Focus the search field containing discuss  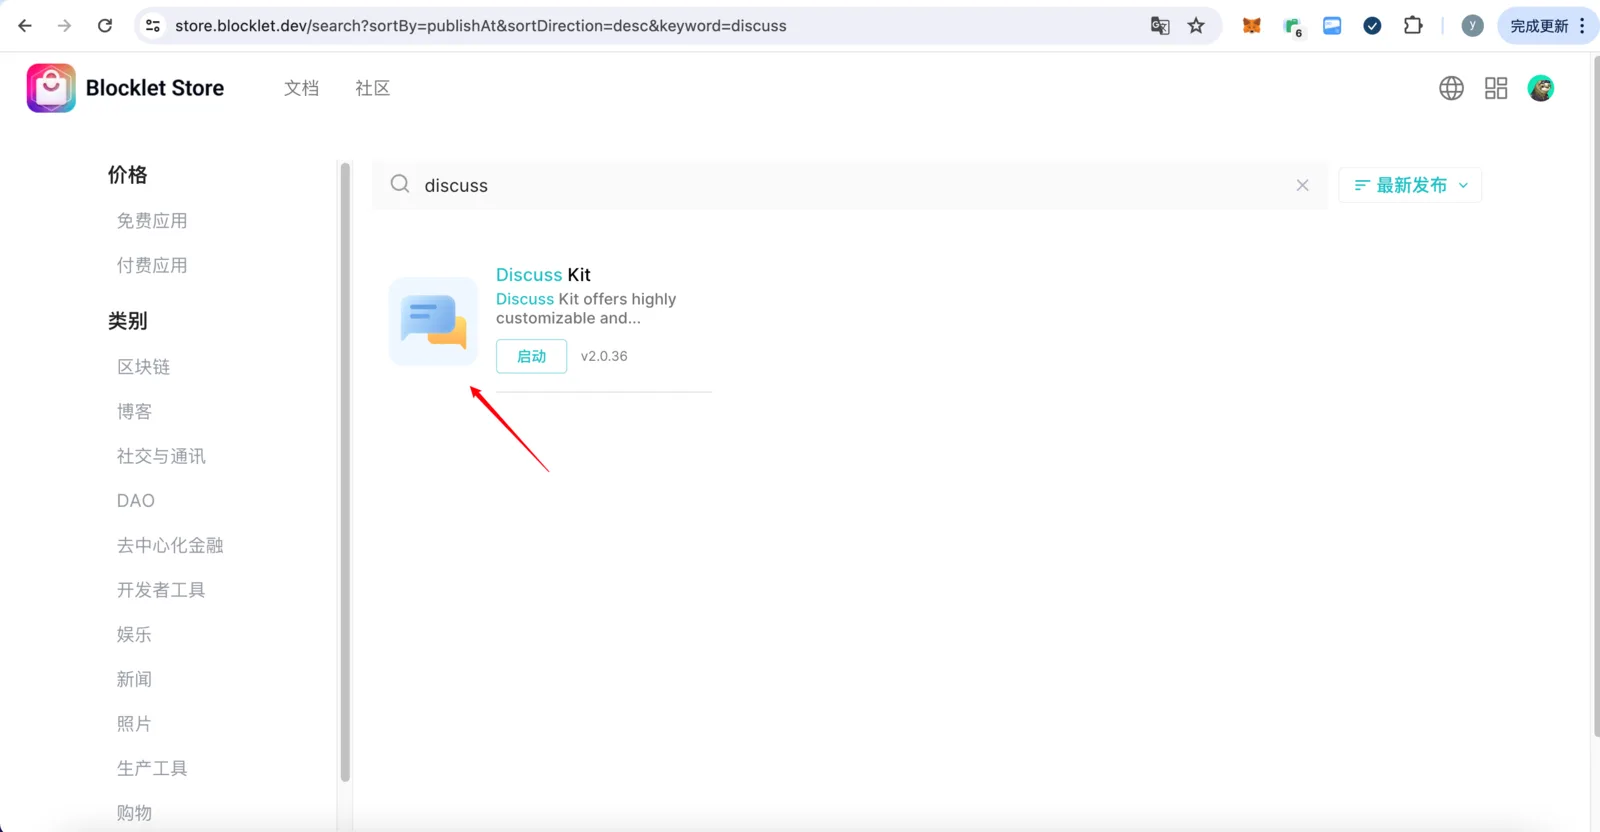(x=850, y=185)
